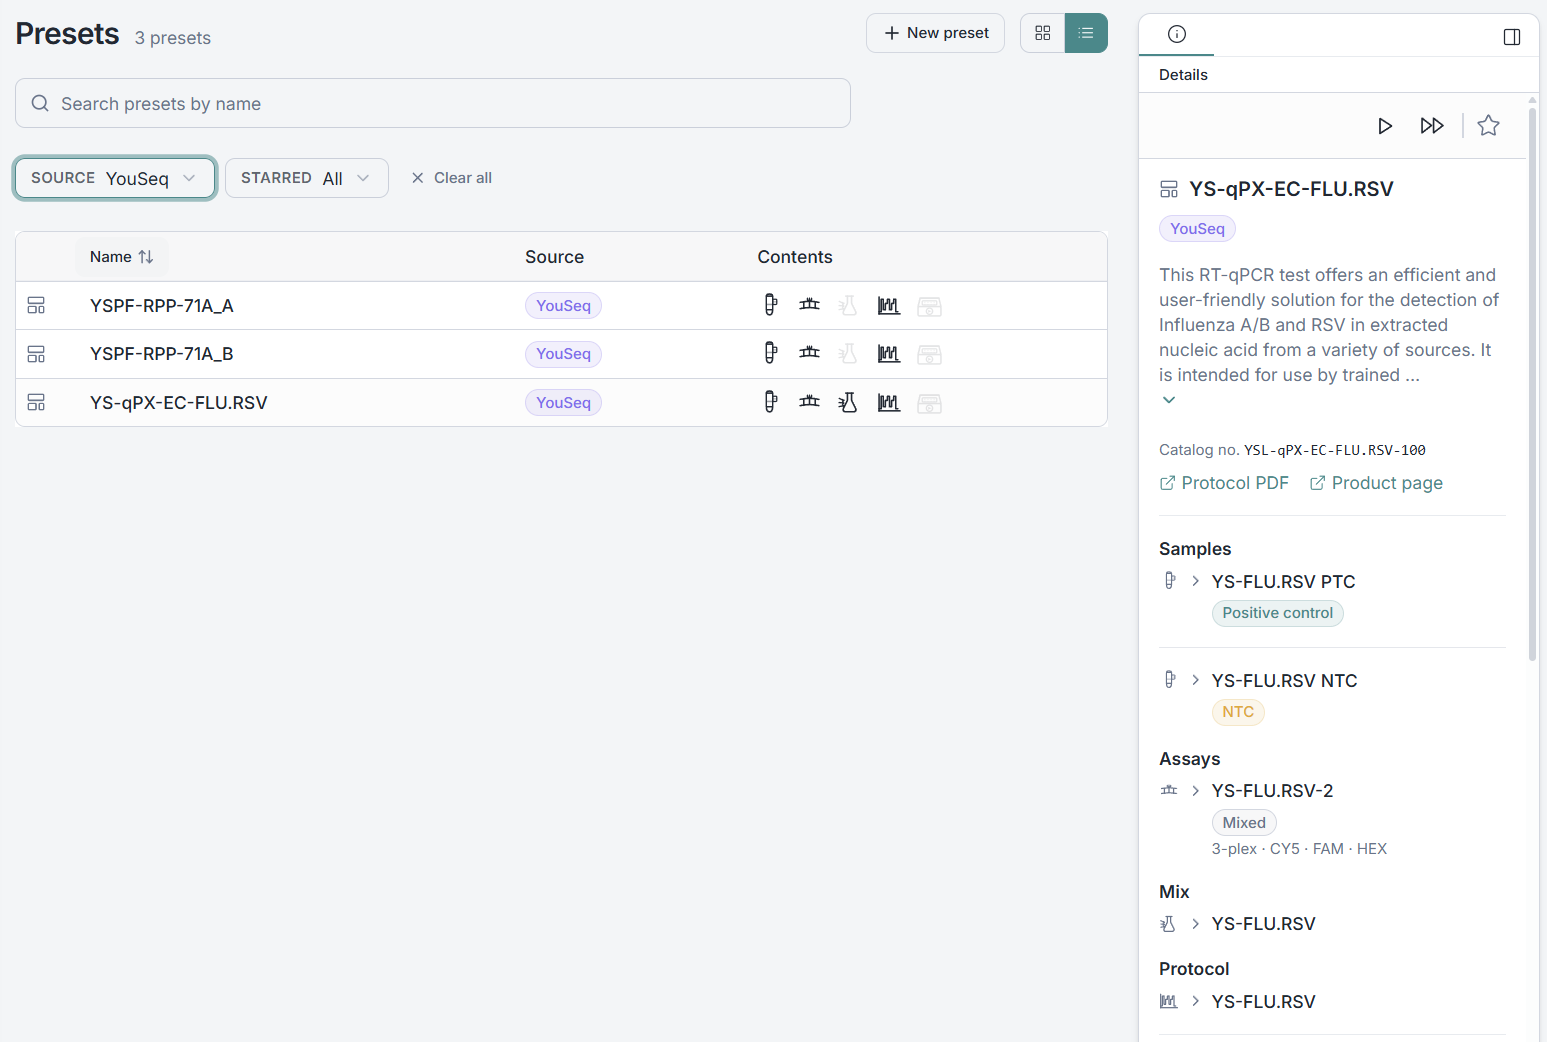This screenshot has height=1042, width=1547.
Task: Click samples tube icon in YSPF-RPP-71A_B row
Action: click(x=770, y=353)
